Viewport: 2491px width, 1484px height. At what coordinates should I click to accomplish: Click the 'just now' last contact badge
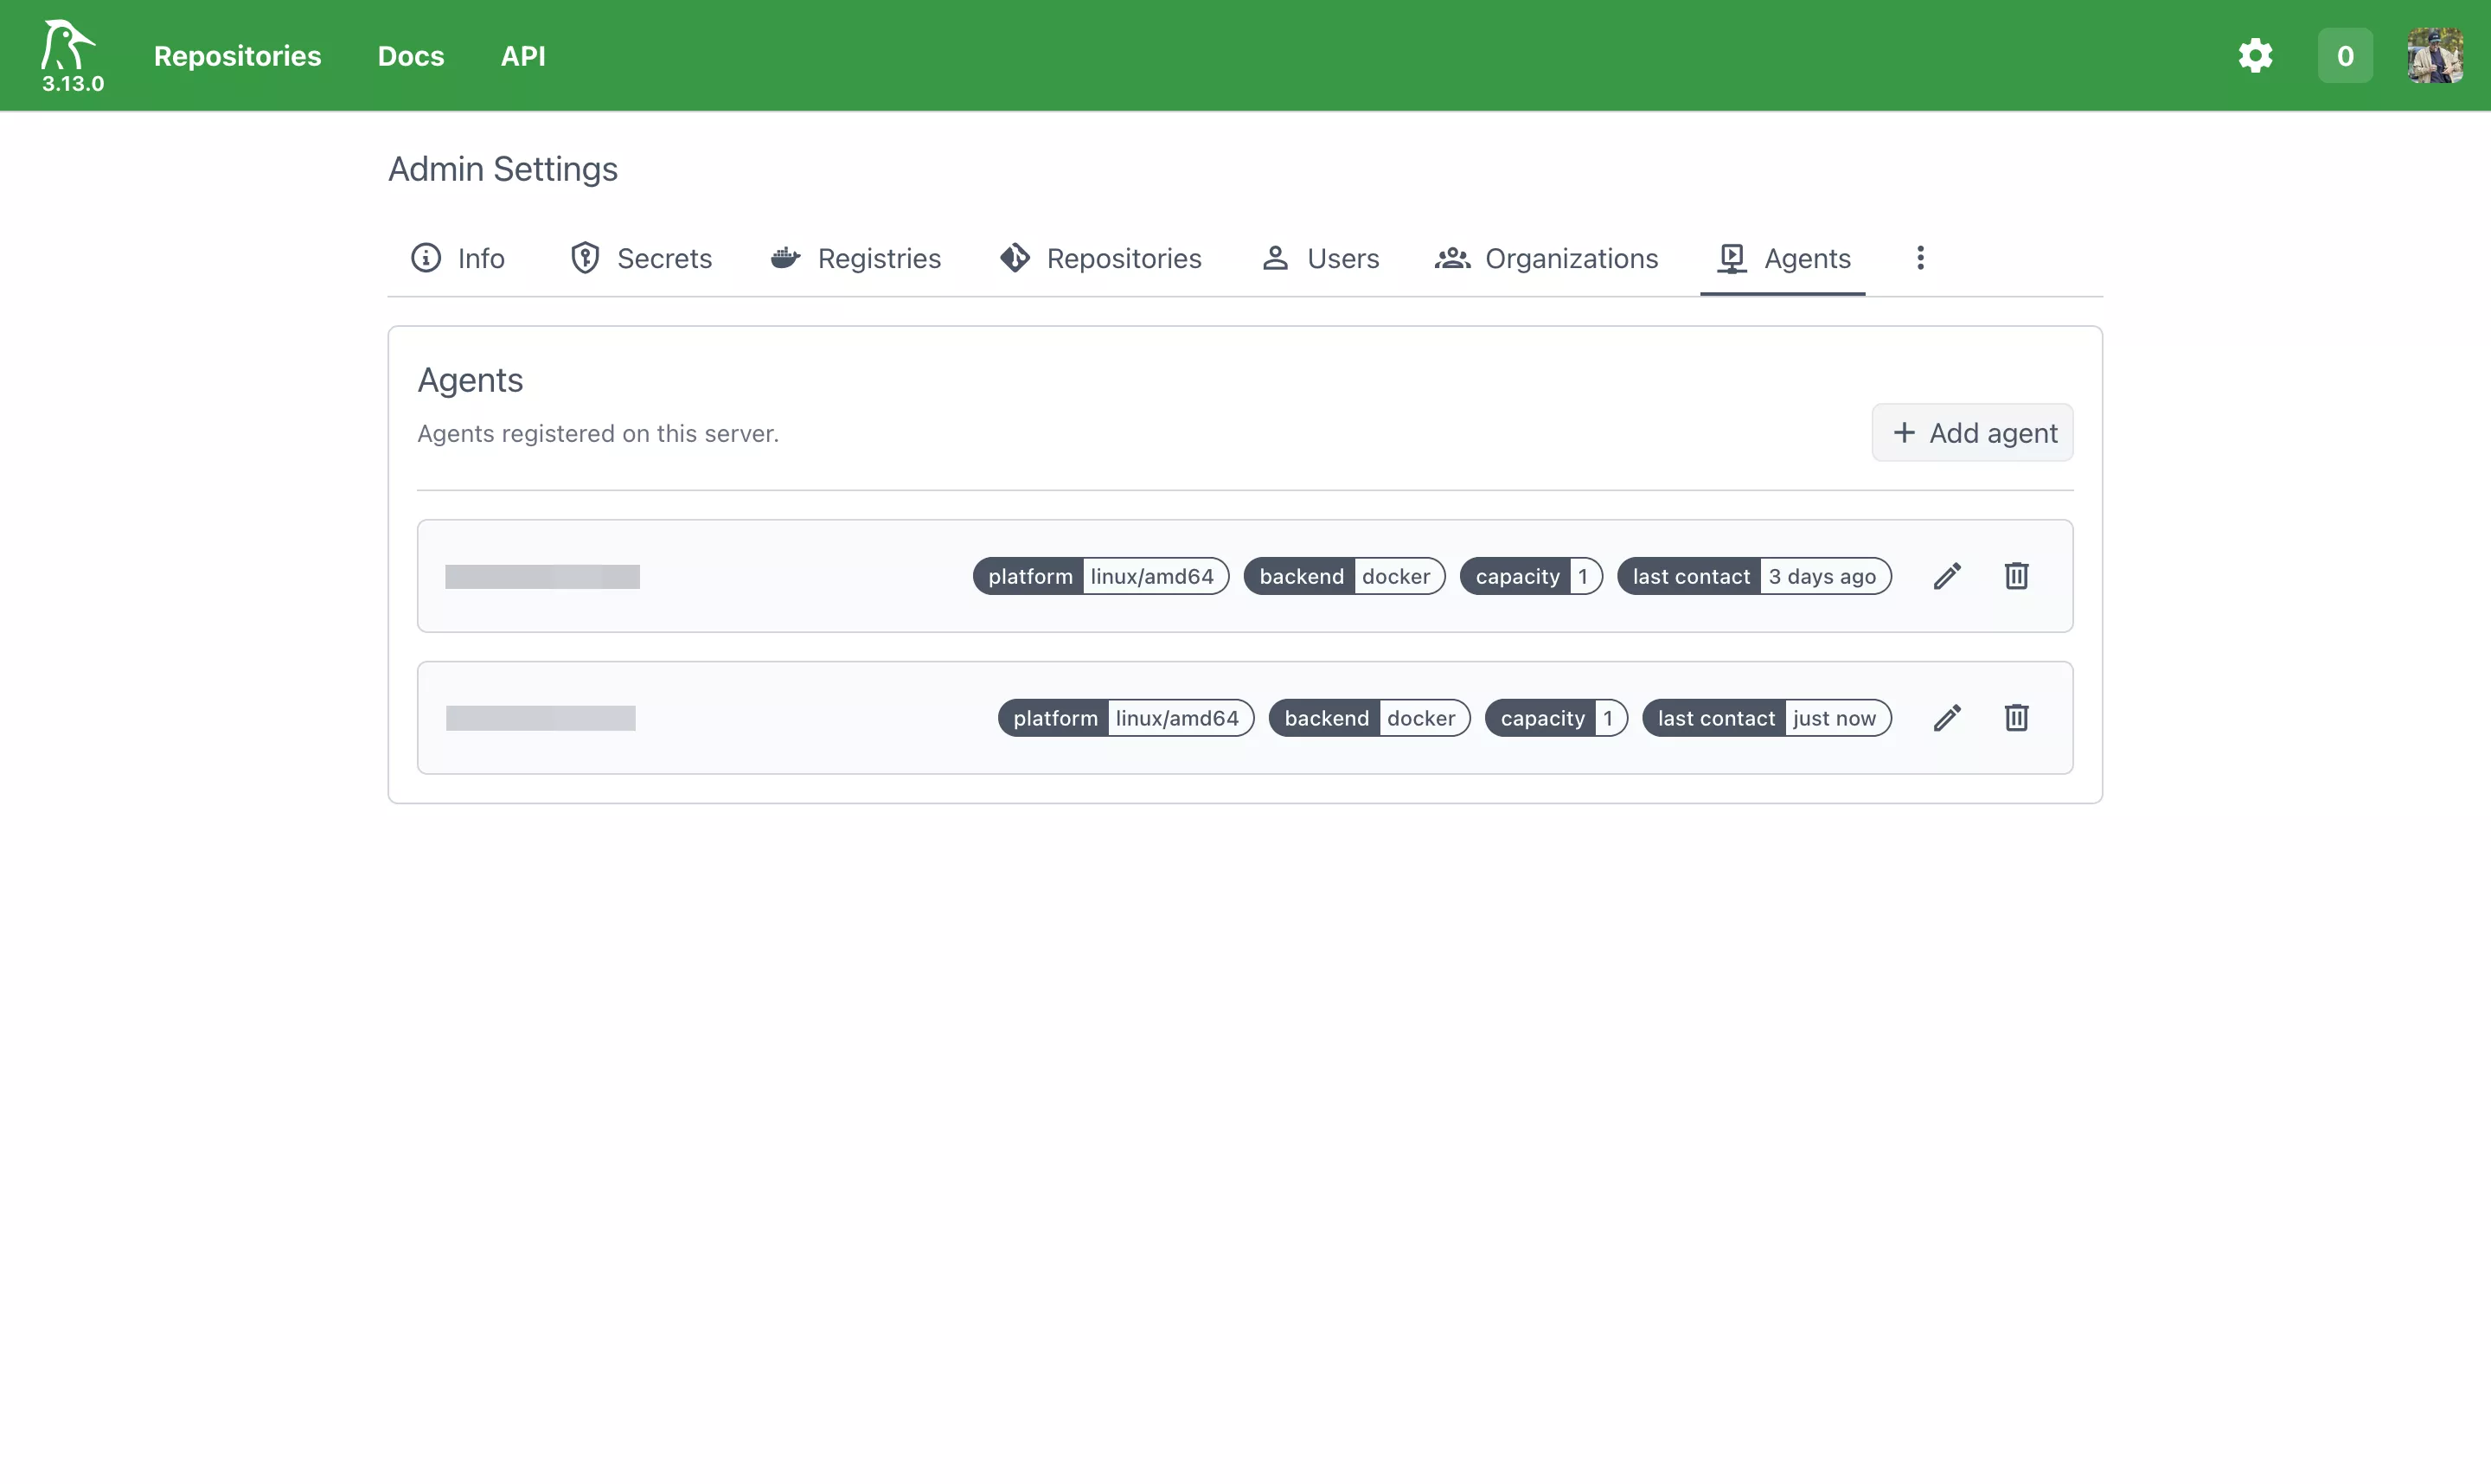coord(1767,718)
